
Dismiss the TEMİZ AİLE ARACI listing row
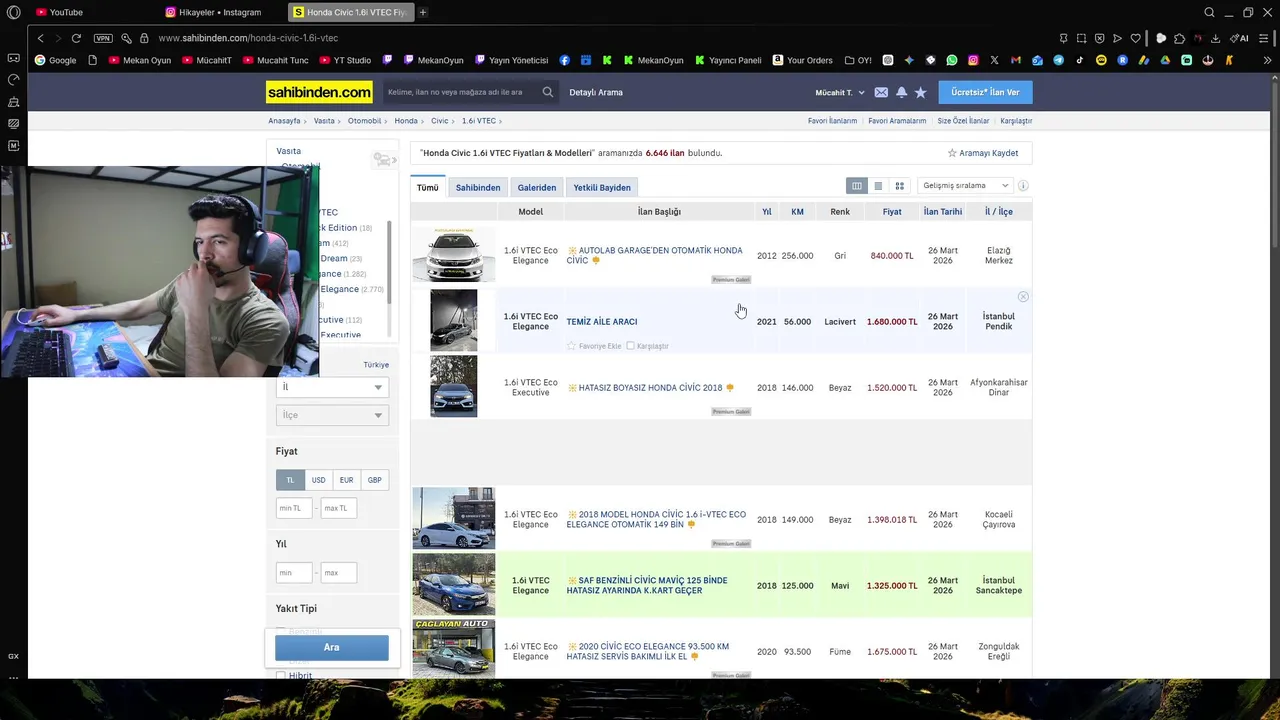pos(1023,297)
